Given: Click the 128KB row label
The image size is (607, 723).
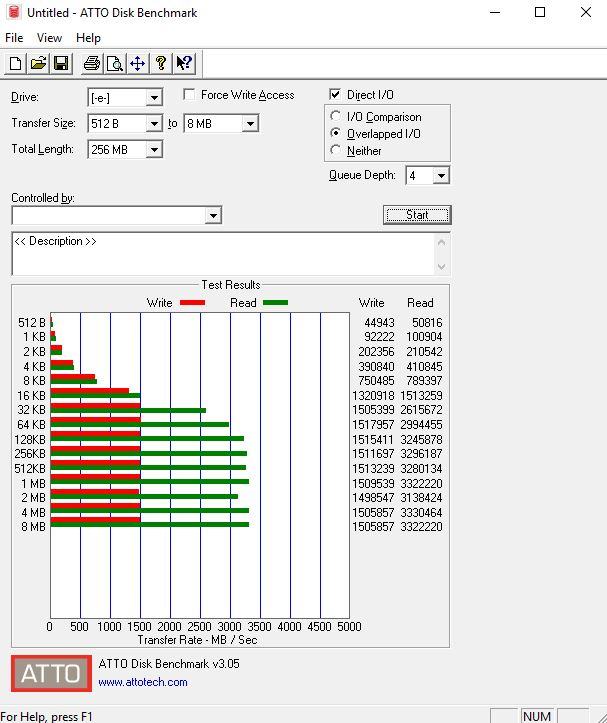Looking at the screenshot, I should pos(30,440).
